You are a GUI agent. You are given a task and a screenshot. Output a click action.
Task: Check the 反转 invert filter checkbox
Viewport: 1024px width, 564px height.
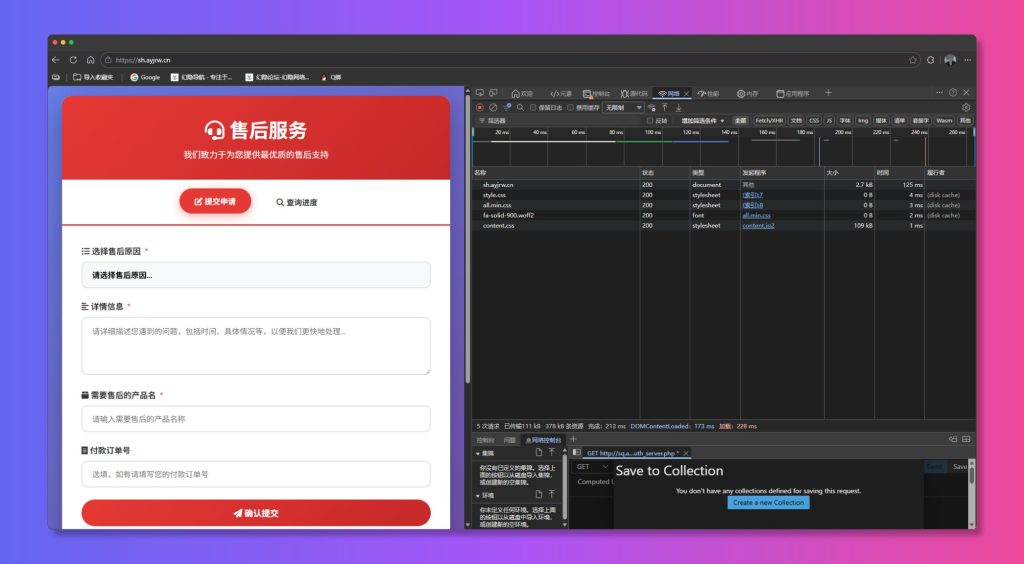click(x=650, y=120)
